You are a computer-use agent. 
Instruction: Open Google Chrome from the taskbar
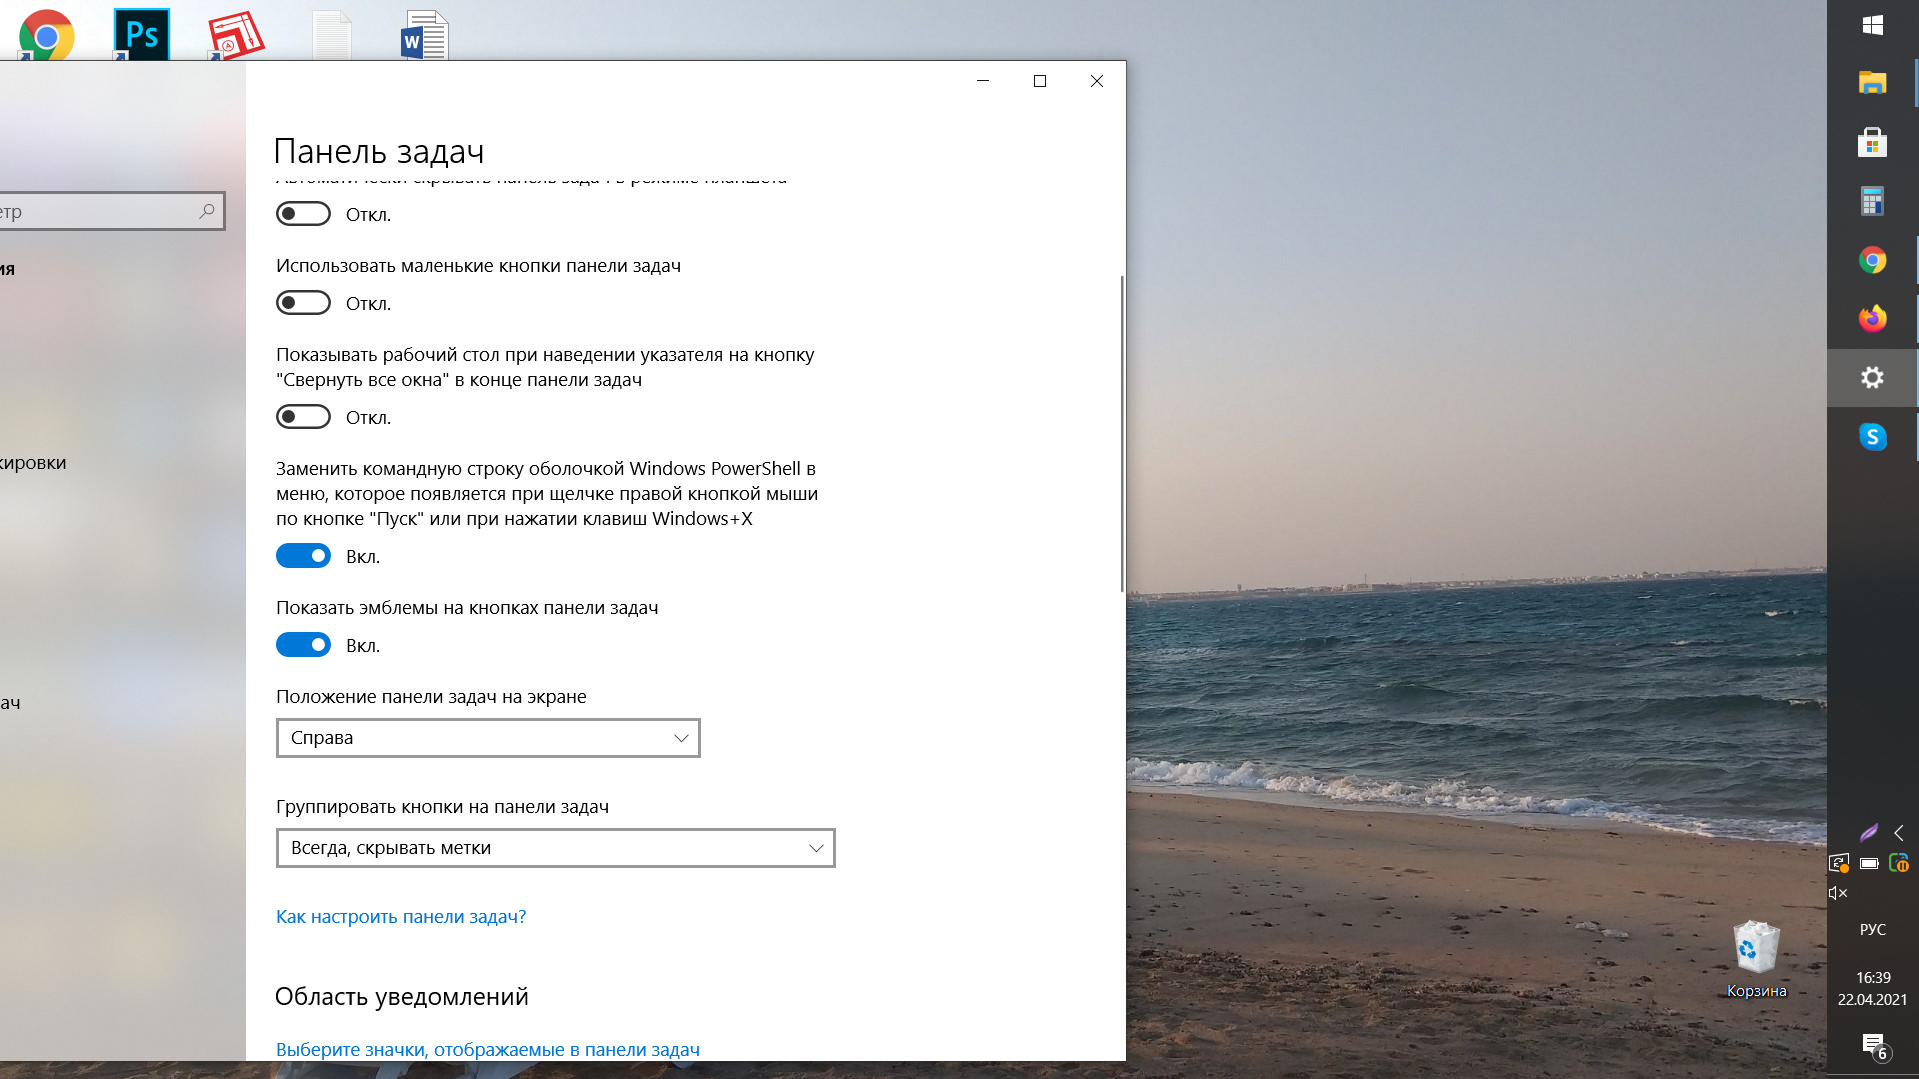[x=1873, y=260]
